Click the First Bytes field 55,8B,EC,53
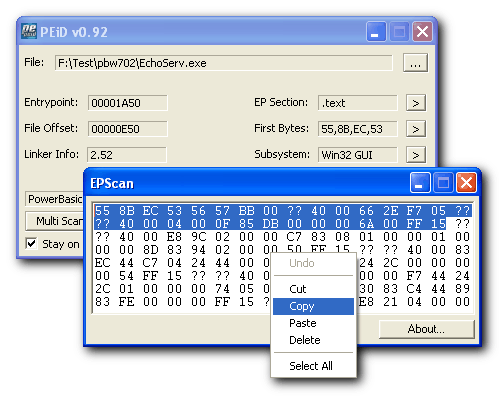This screenshot has width=499, height=400. (x=358, y=129)
